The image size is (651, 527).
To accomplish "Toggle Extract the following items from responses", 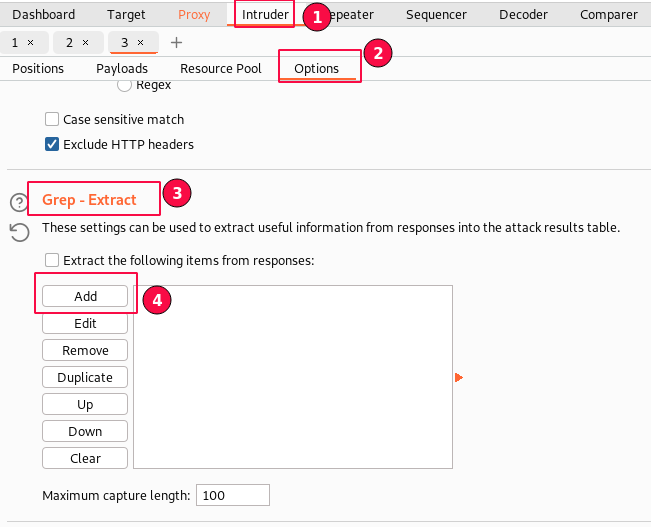I will point(52,261).
